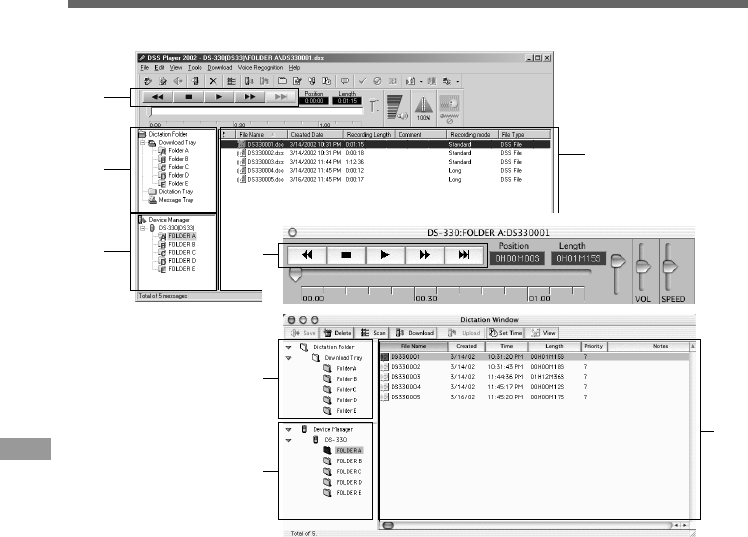Open the last dropdown arrow in Windows toolbar
The image size is (748, 537).
pyautogui.click(x=457, y=82)
